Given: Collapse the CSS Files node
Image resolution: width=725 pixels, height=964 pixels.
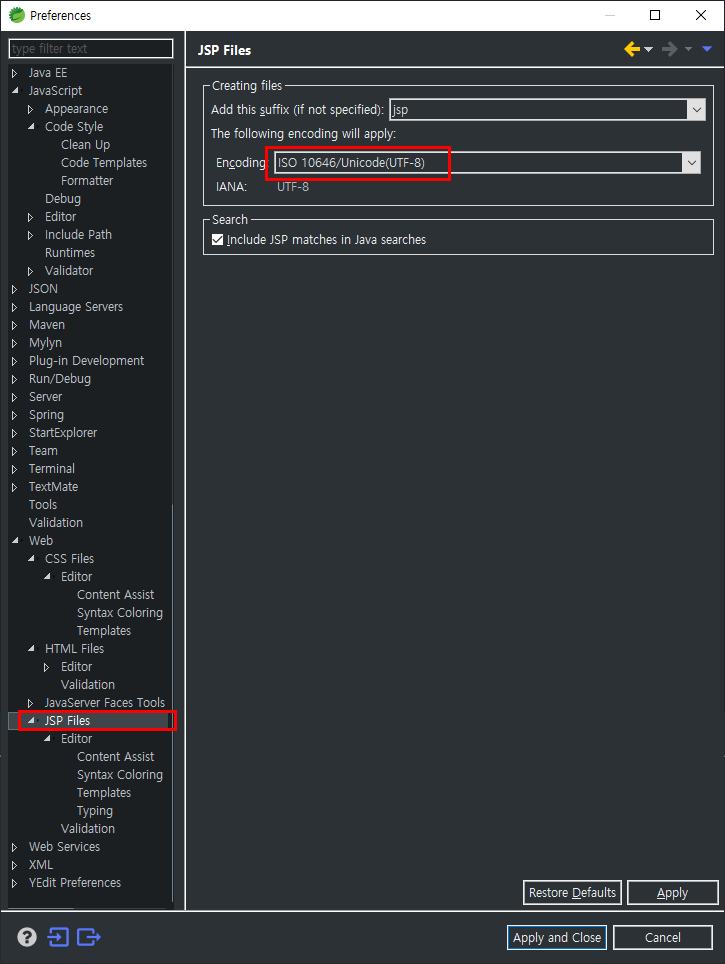Looking at the screenshot, I should tap(31, 559).
